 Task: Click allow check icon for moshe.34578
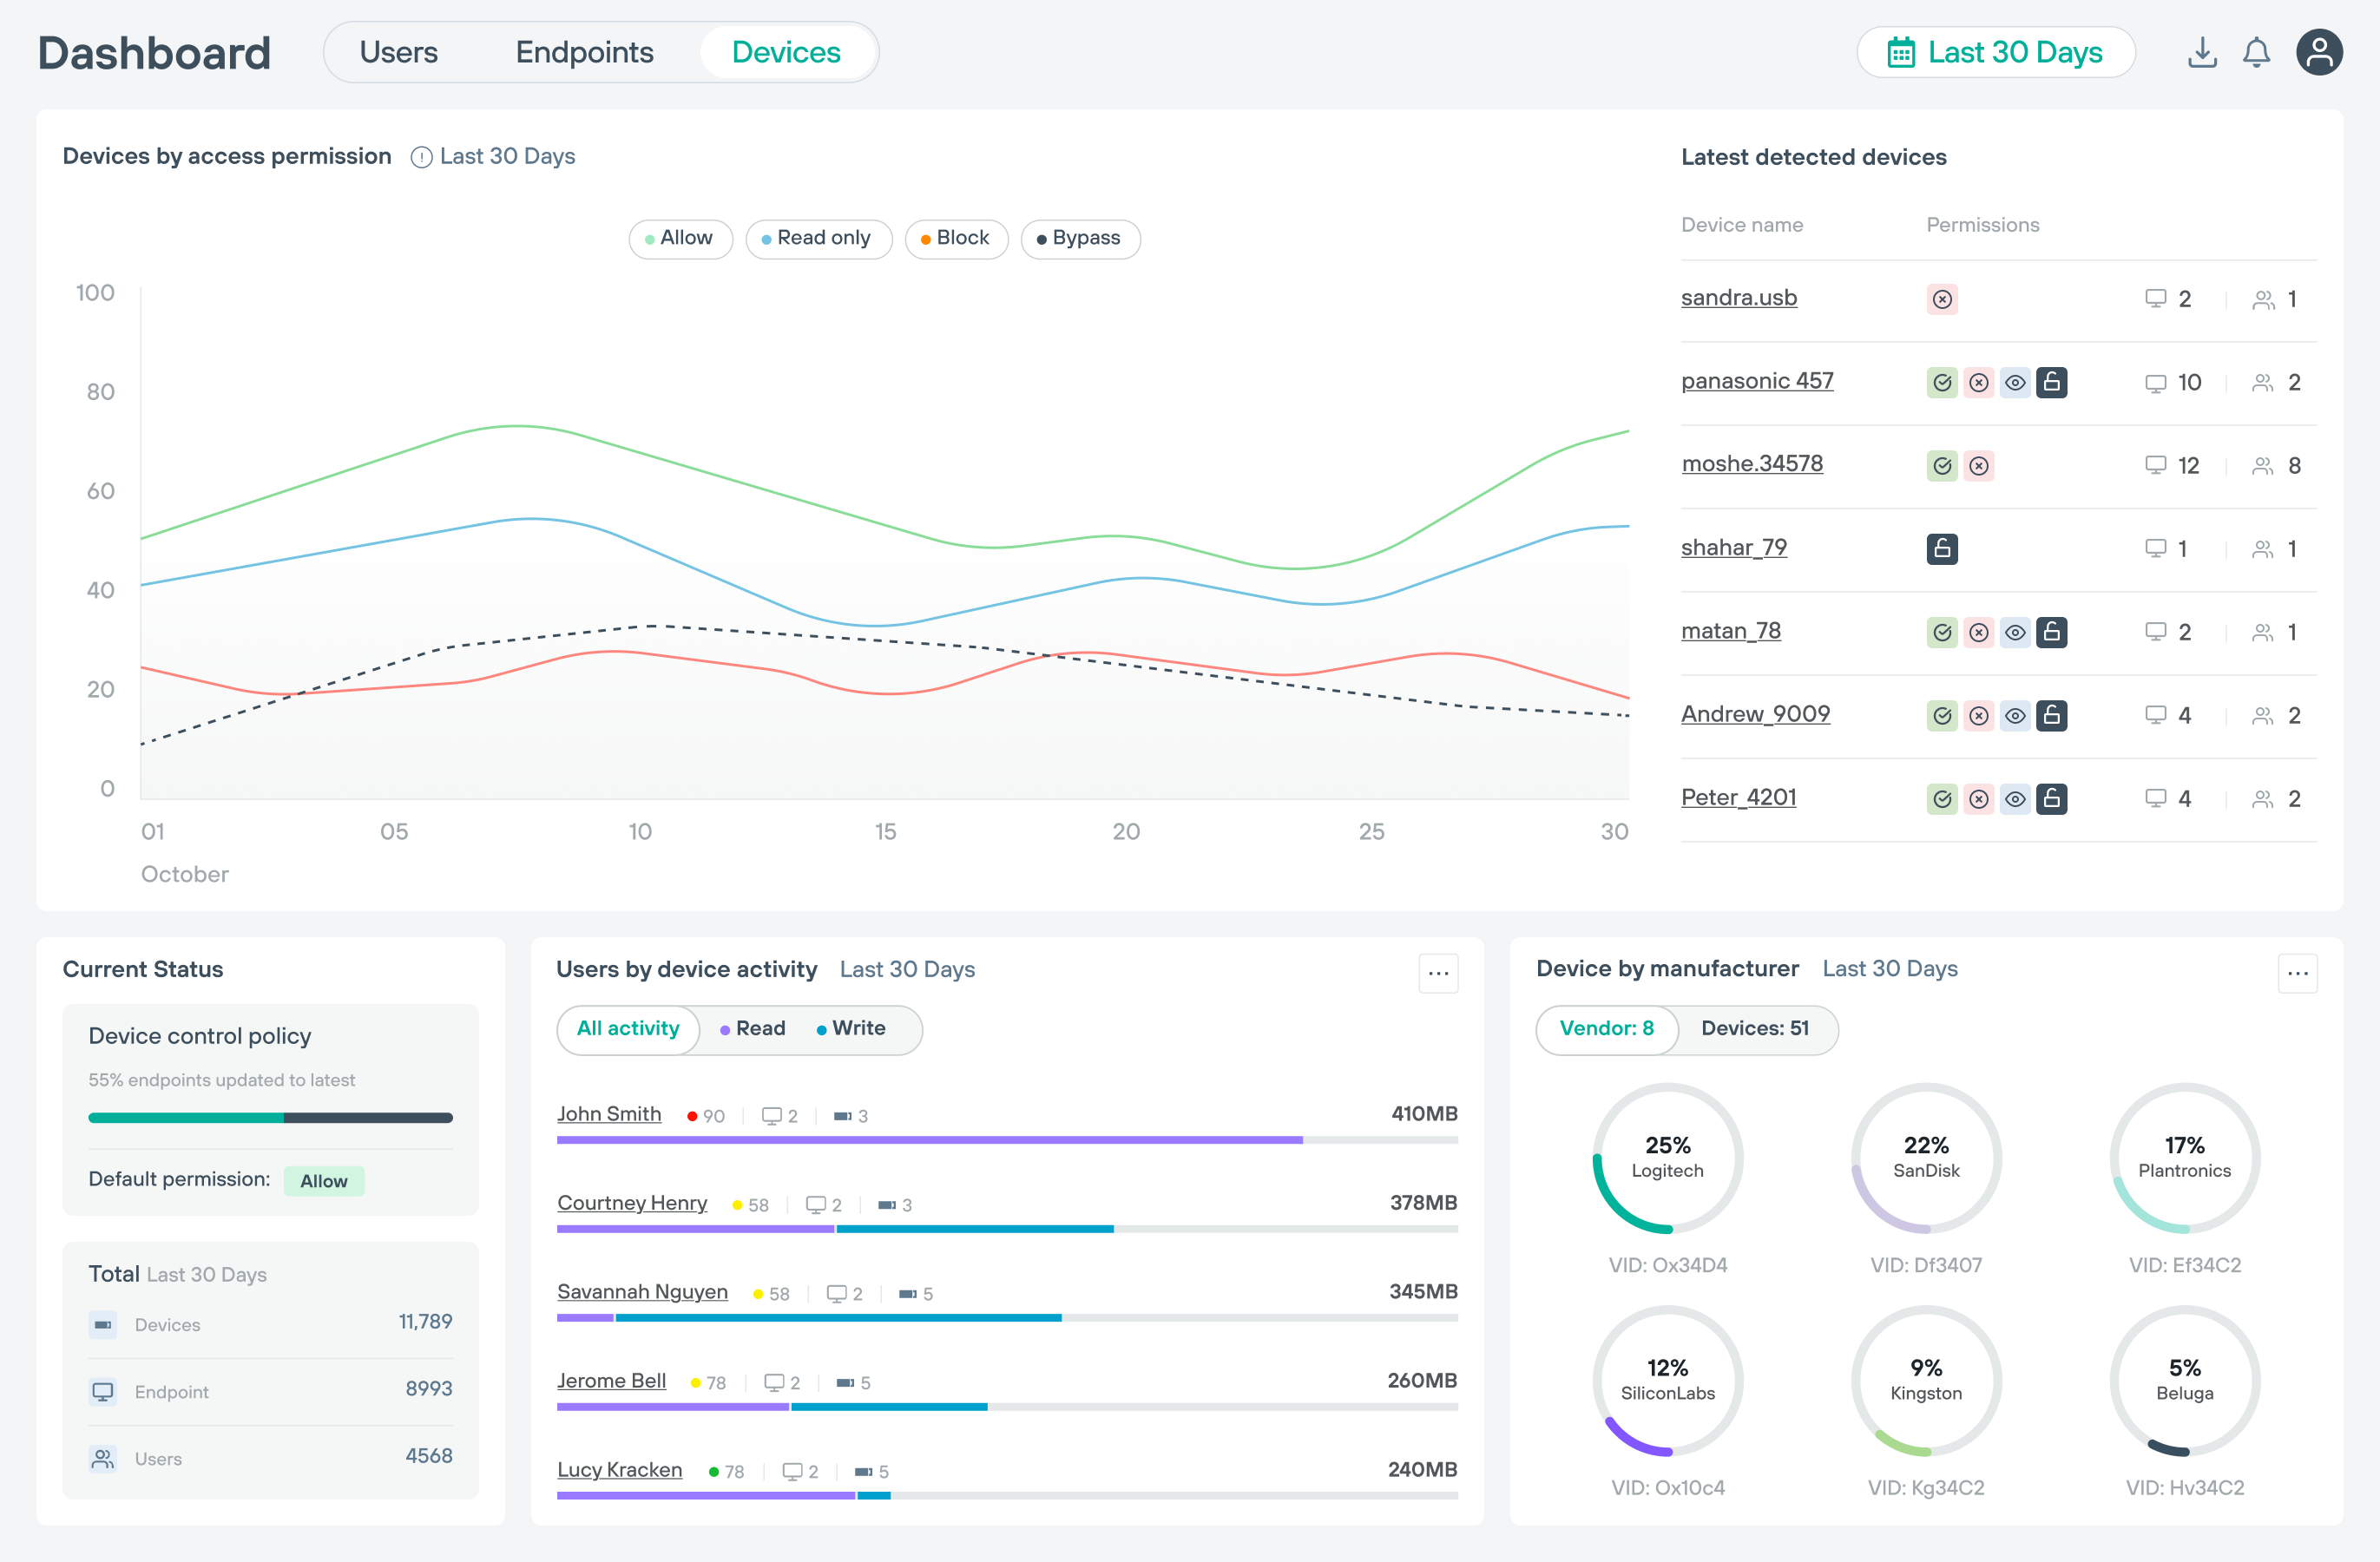tap(1941, 466)
